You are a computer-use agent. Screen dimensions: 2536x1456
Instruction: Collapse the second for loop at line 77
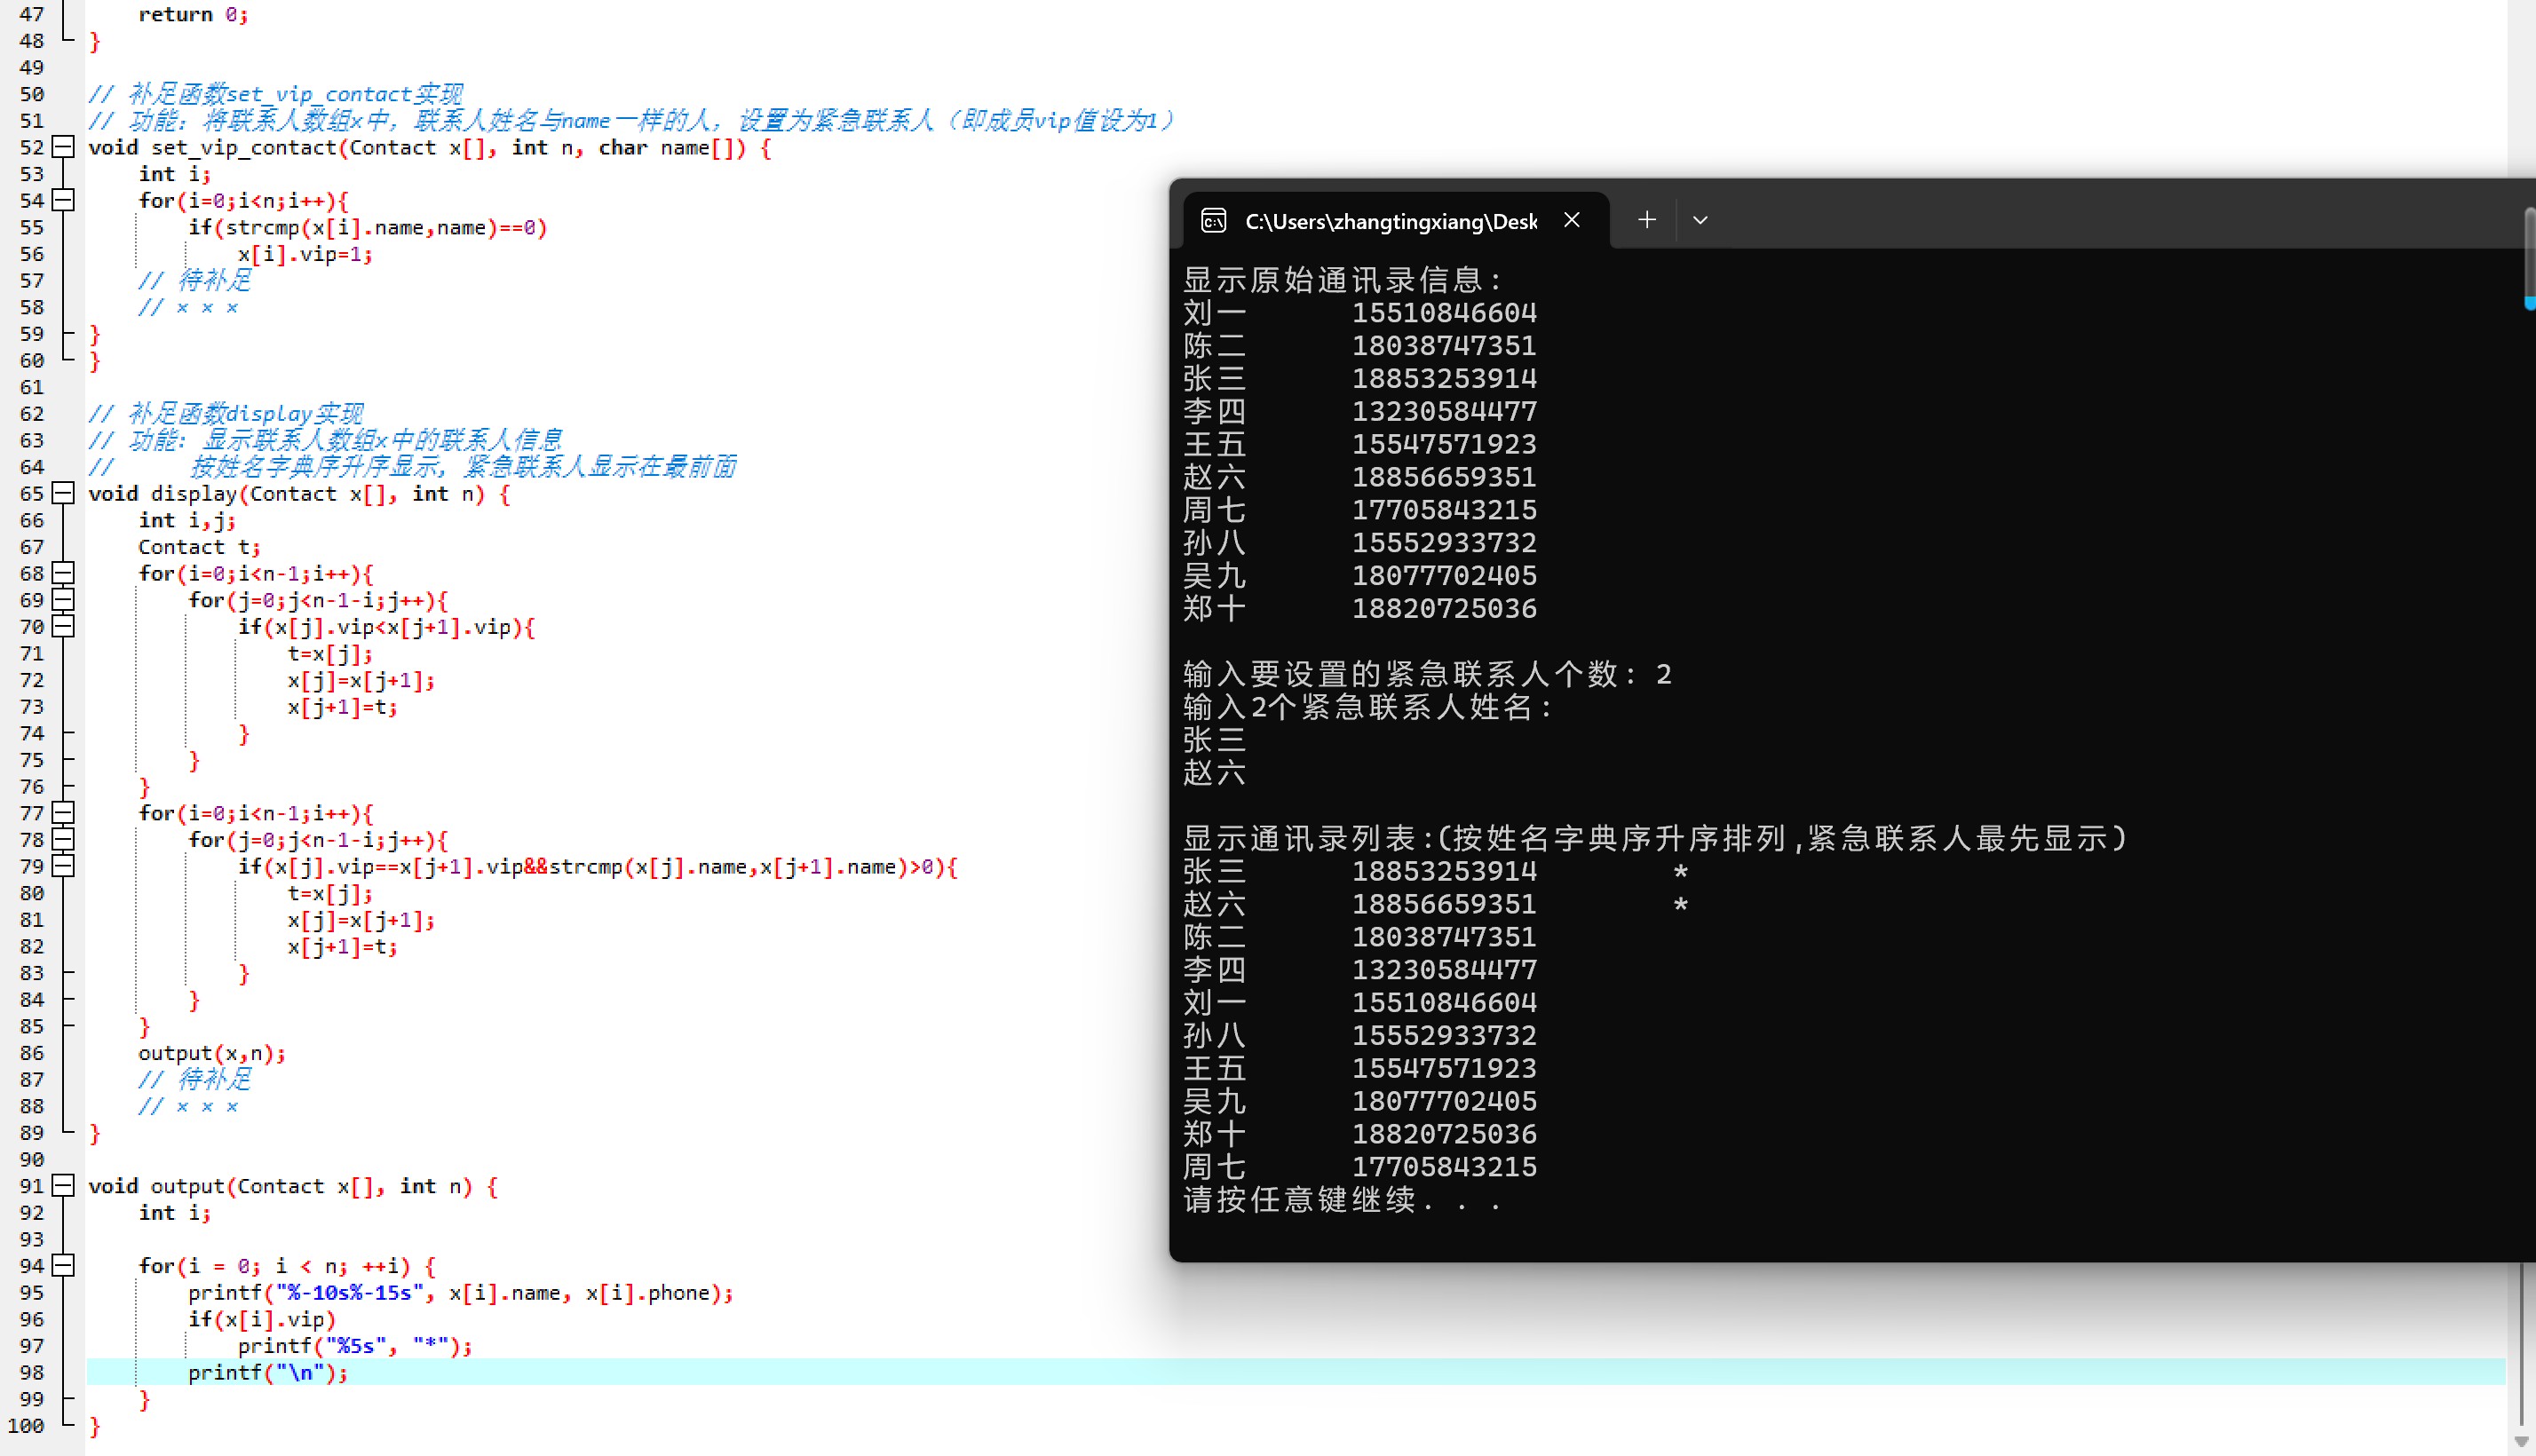(63, 813)
